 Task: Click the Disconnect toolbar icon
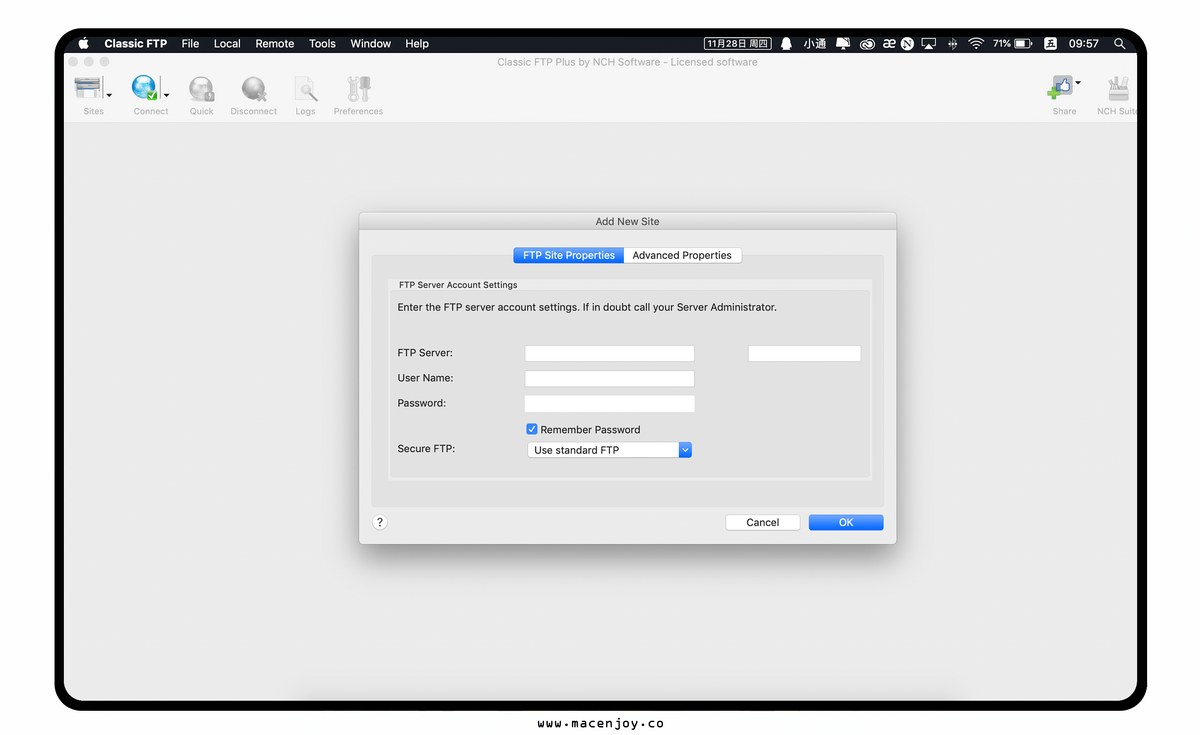[x=254, y=89]
